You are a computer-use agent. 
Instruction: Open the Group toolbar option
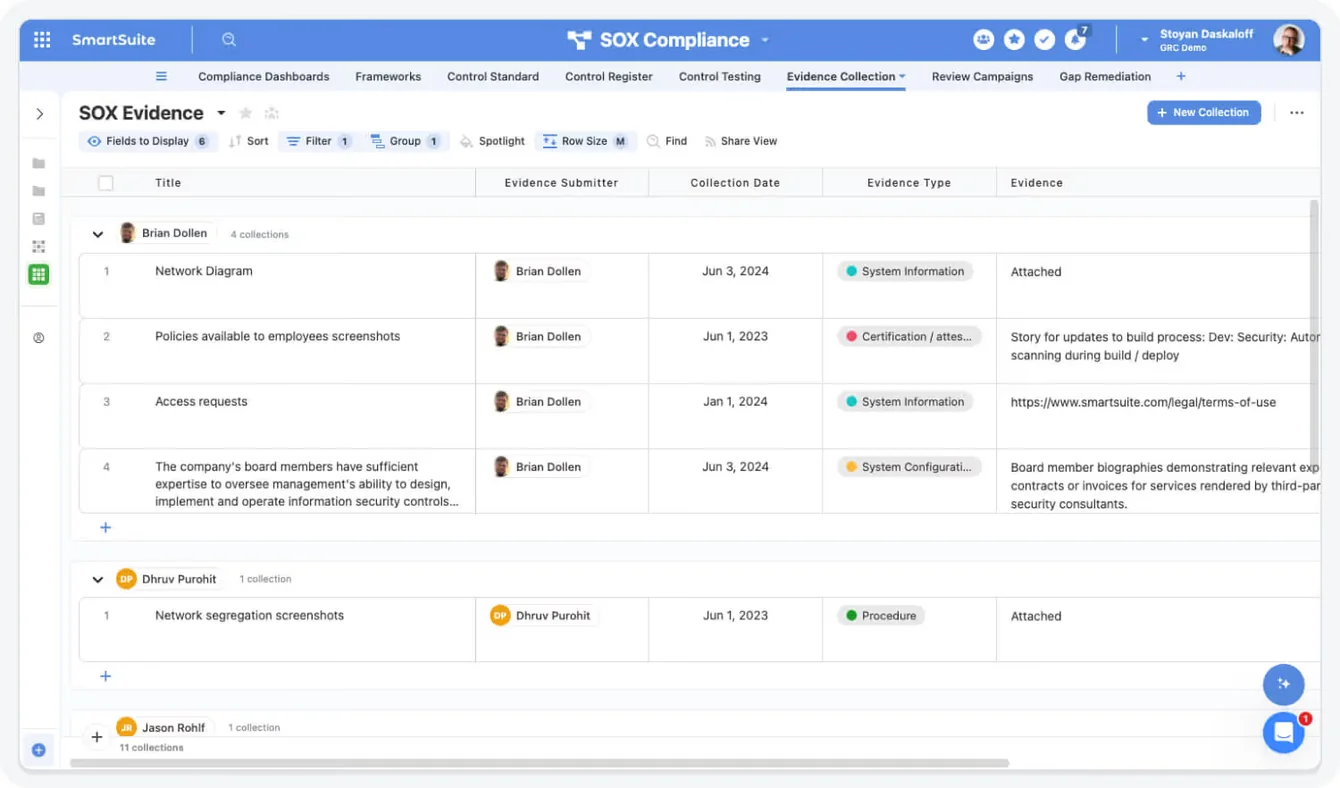405,142
